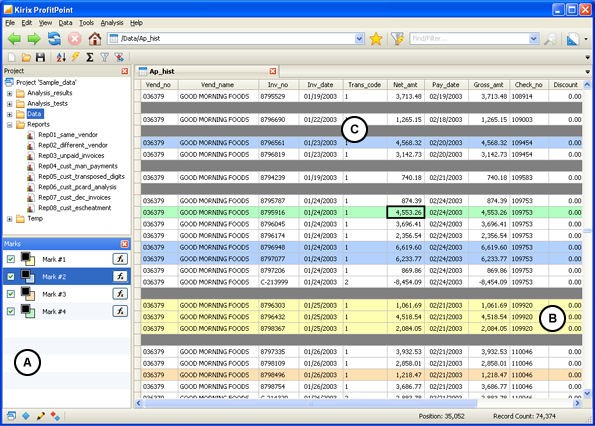Expand the Temp folder node
This screenshot has height=426, width=595.
coord(9,219)
